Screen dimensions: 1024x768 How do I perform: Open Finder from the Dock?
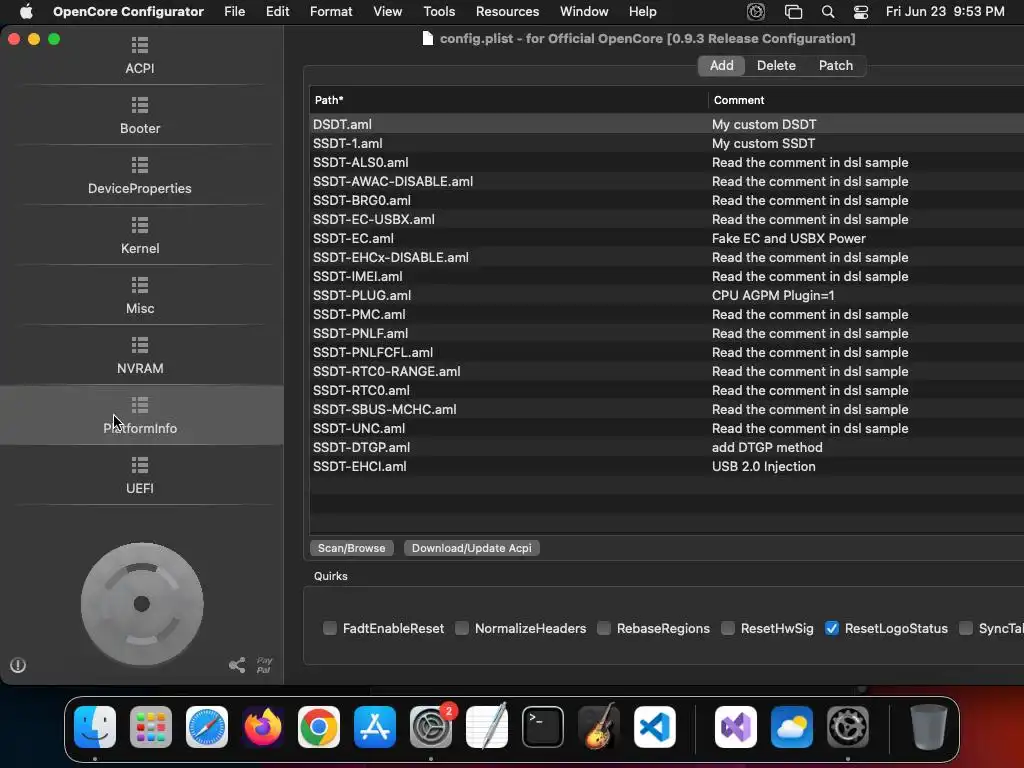click(x=95, y=727)
